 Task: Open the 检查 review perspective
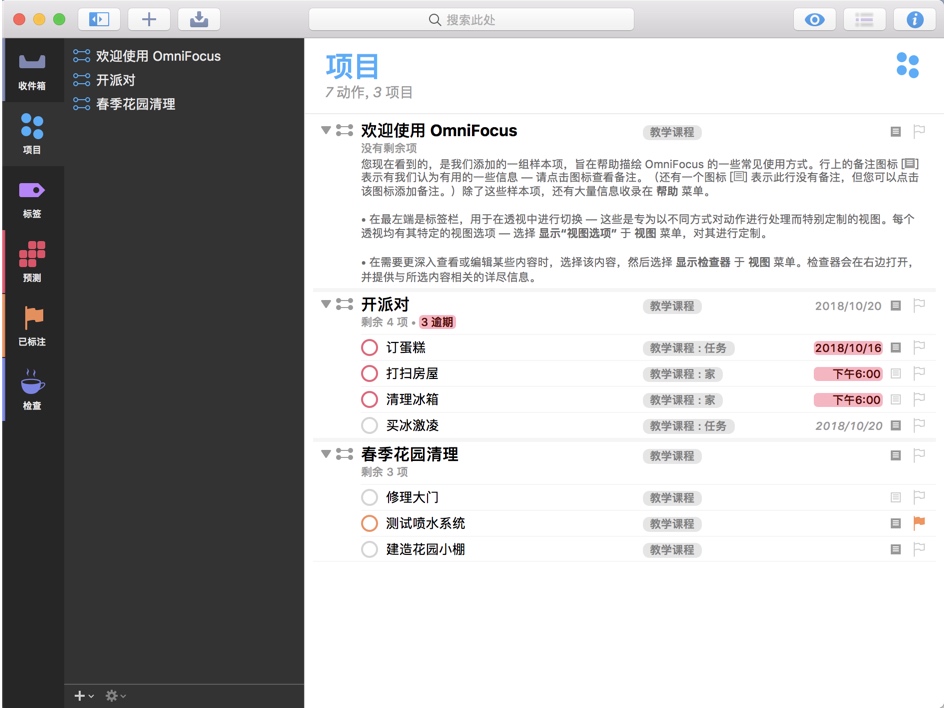(32, 390)
